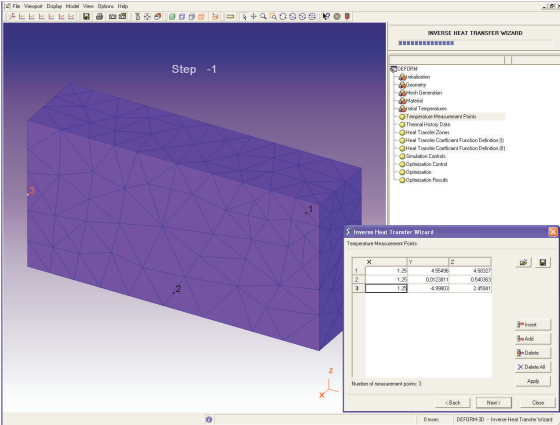Click the open folder icon in wizard dialog
Image resolution: width=560 pixels, height=425 pixels.
[524, 262]
